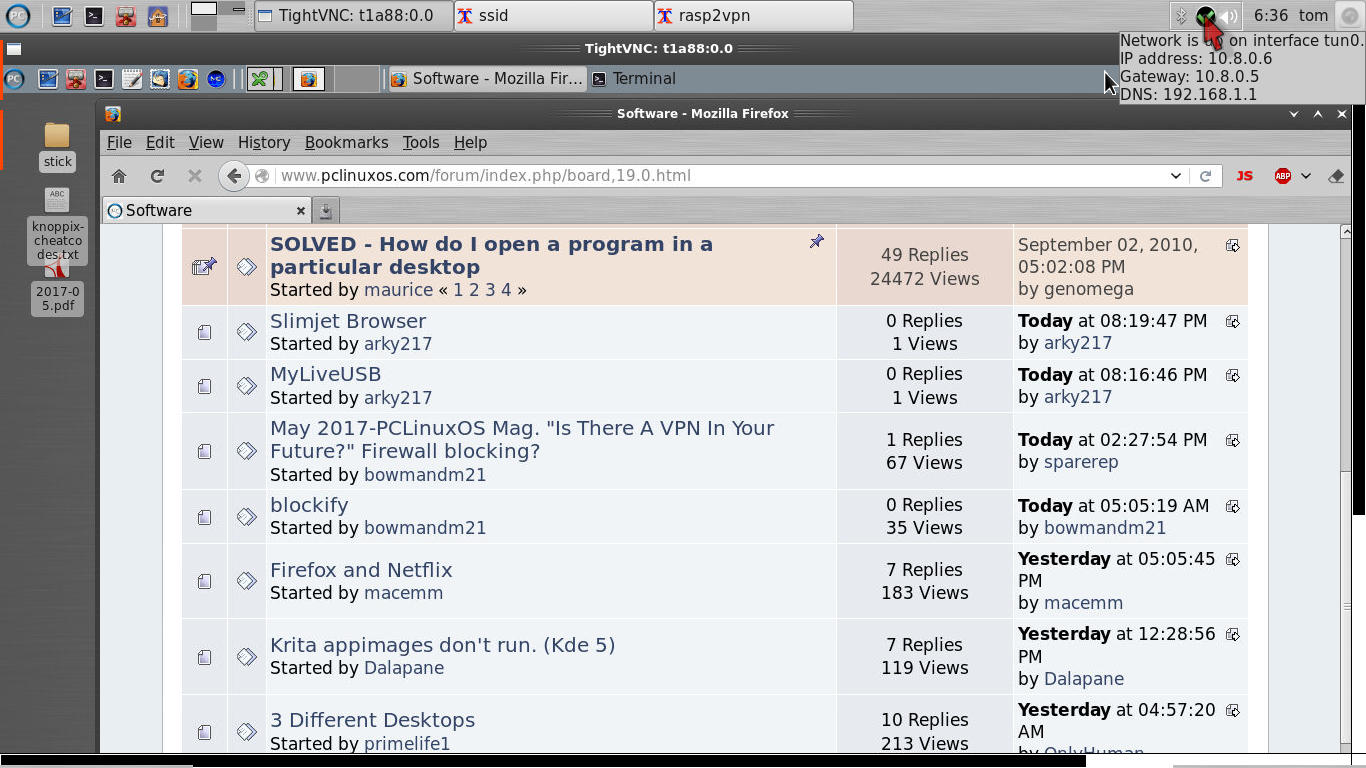Open the Adblock Plus dropdown arrow
This screenshot has height=768, width=1366.
(x=1305, y=176)
